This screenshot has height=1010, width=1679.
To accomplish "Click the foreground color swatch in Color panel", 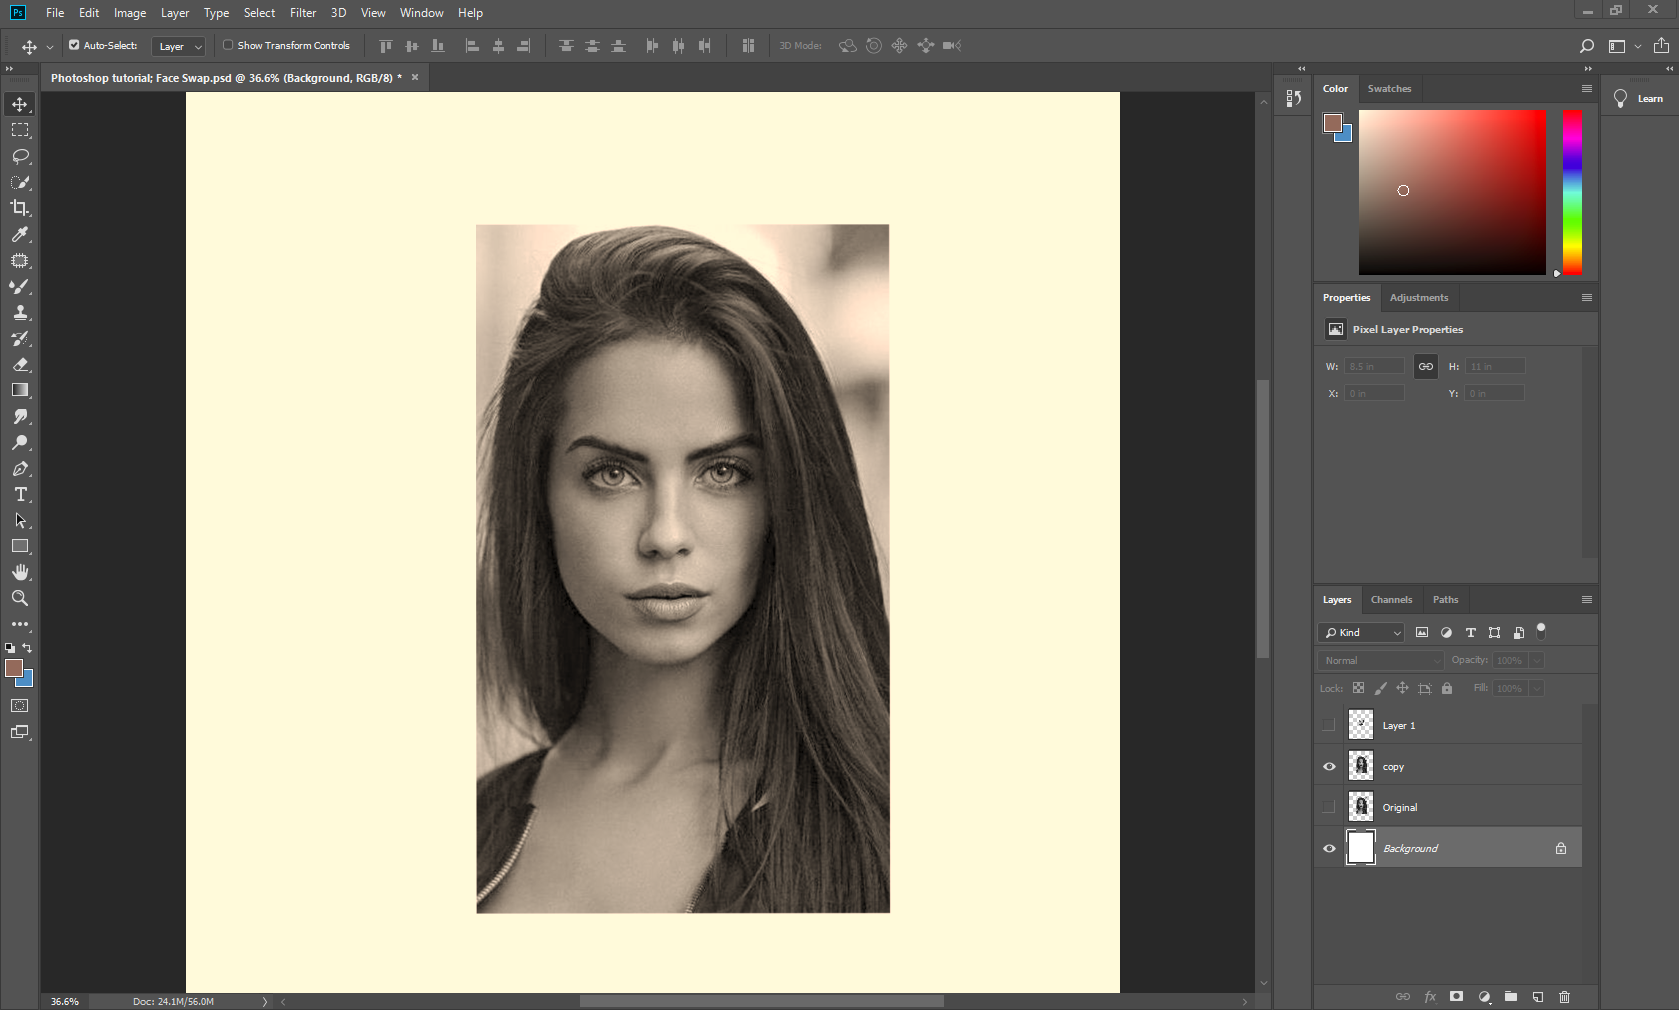I will 1332,123.
